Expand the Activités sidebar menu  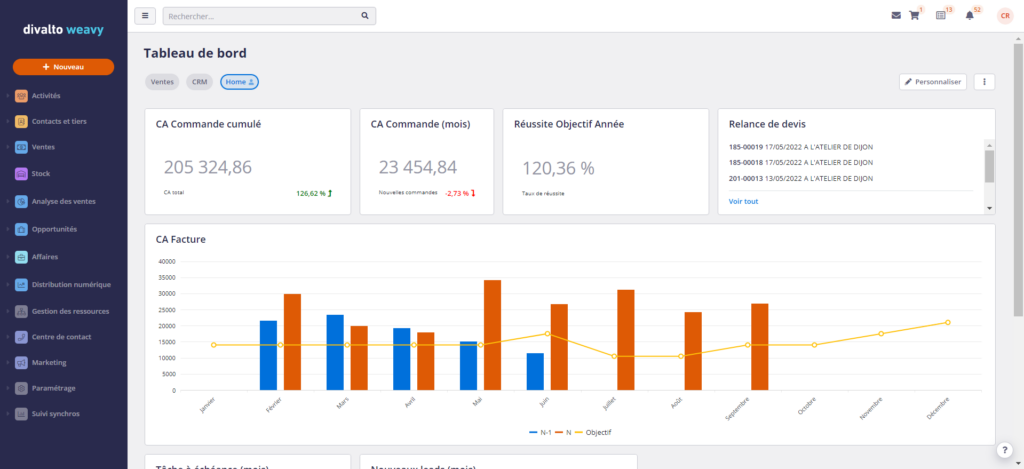pyautogui.click(x=46, y=96)
